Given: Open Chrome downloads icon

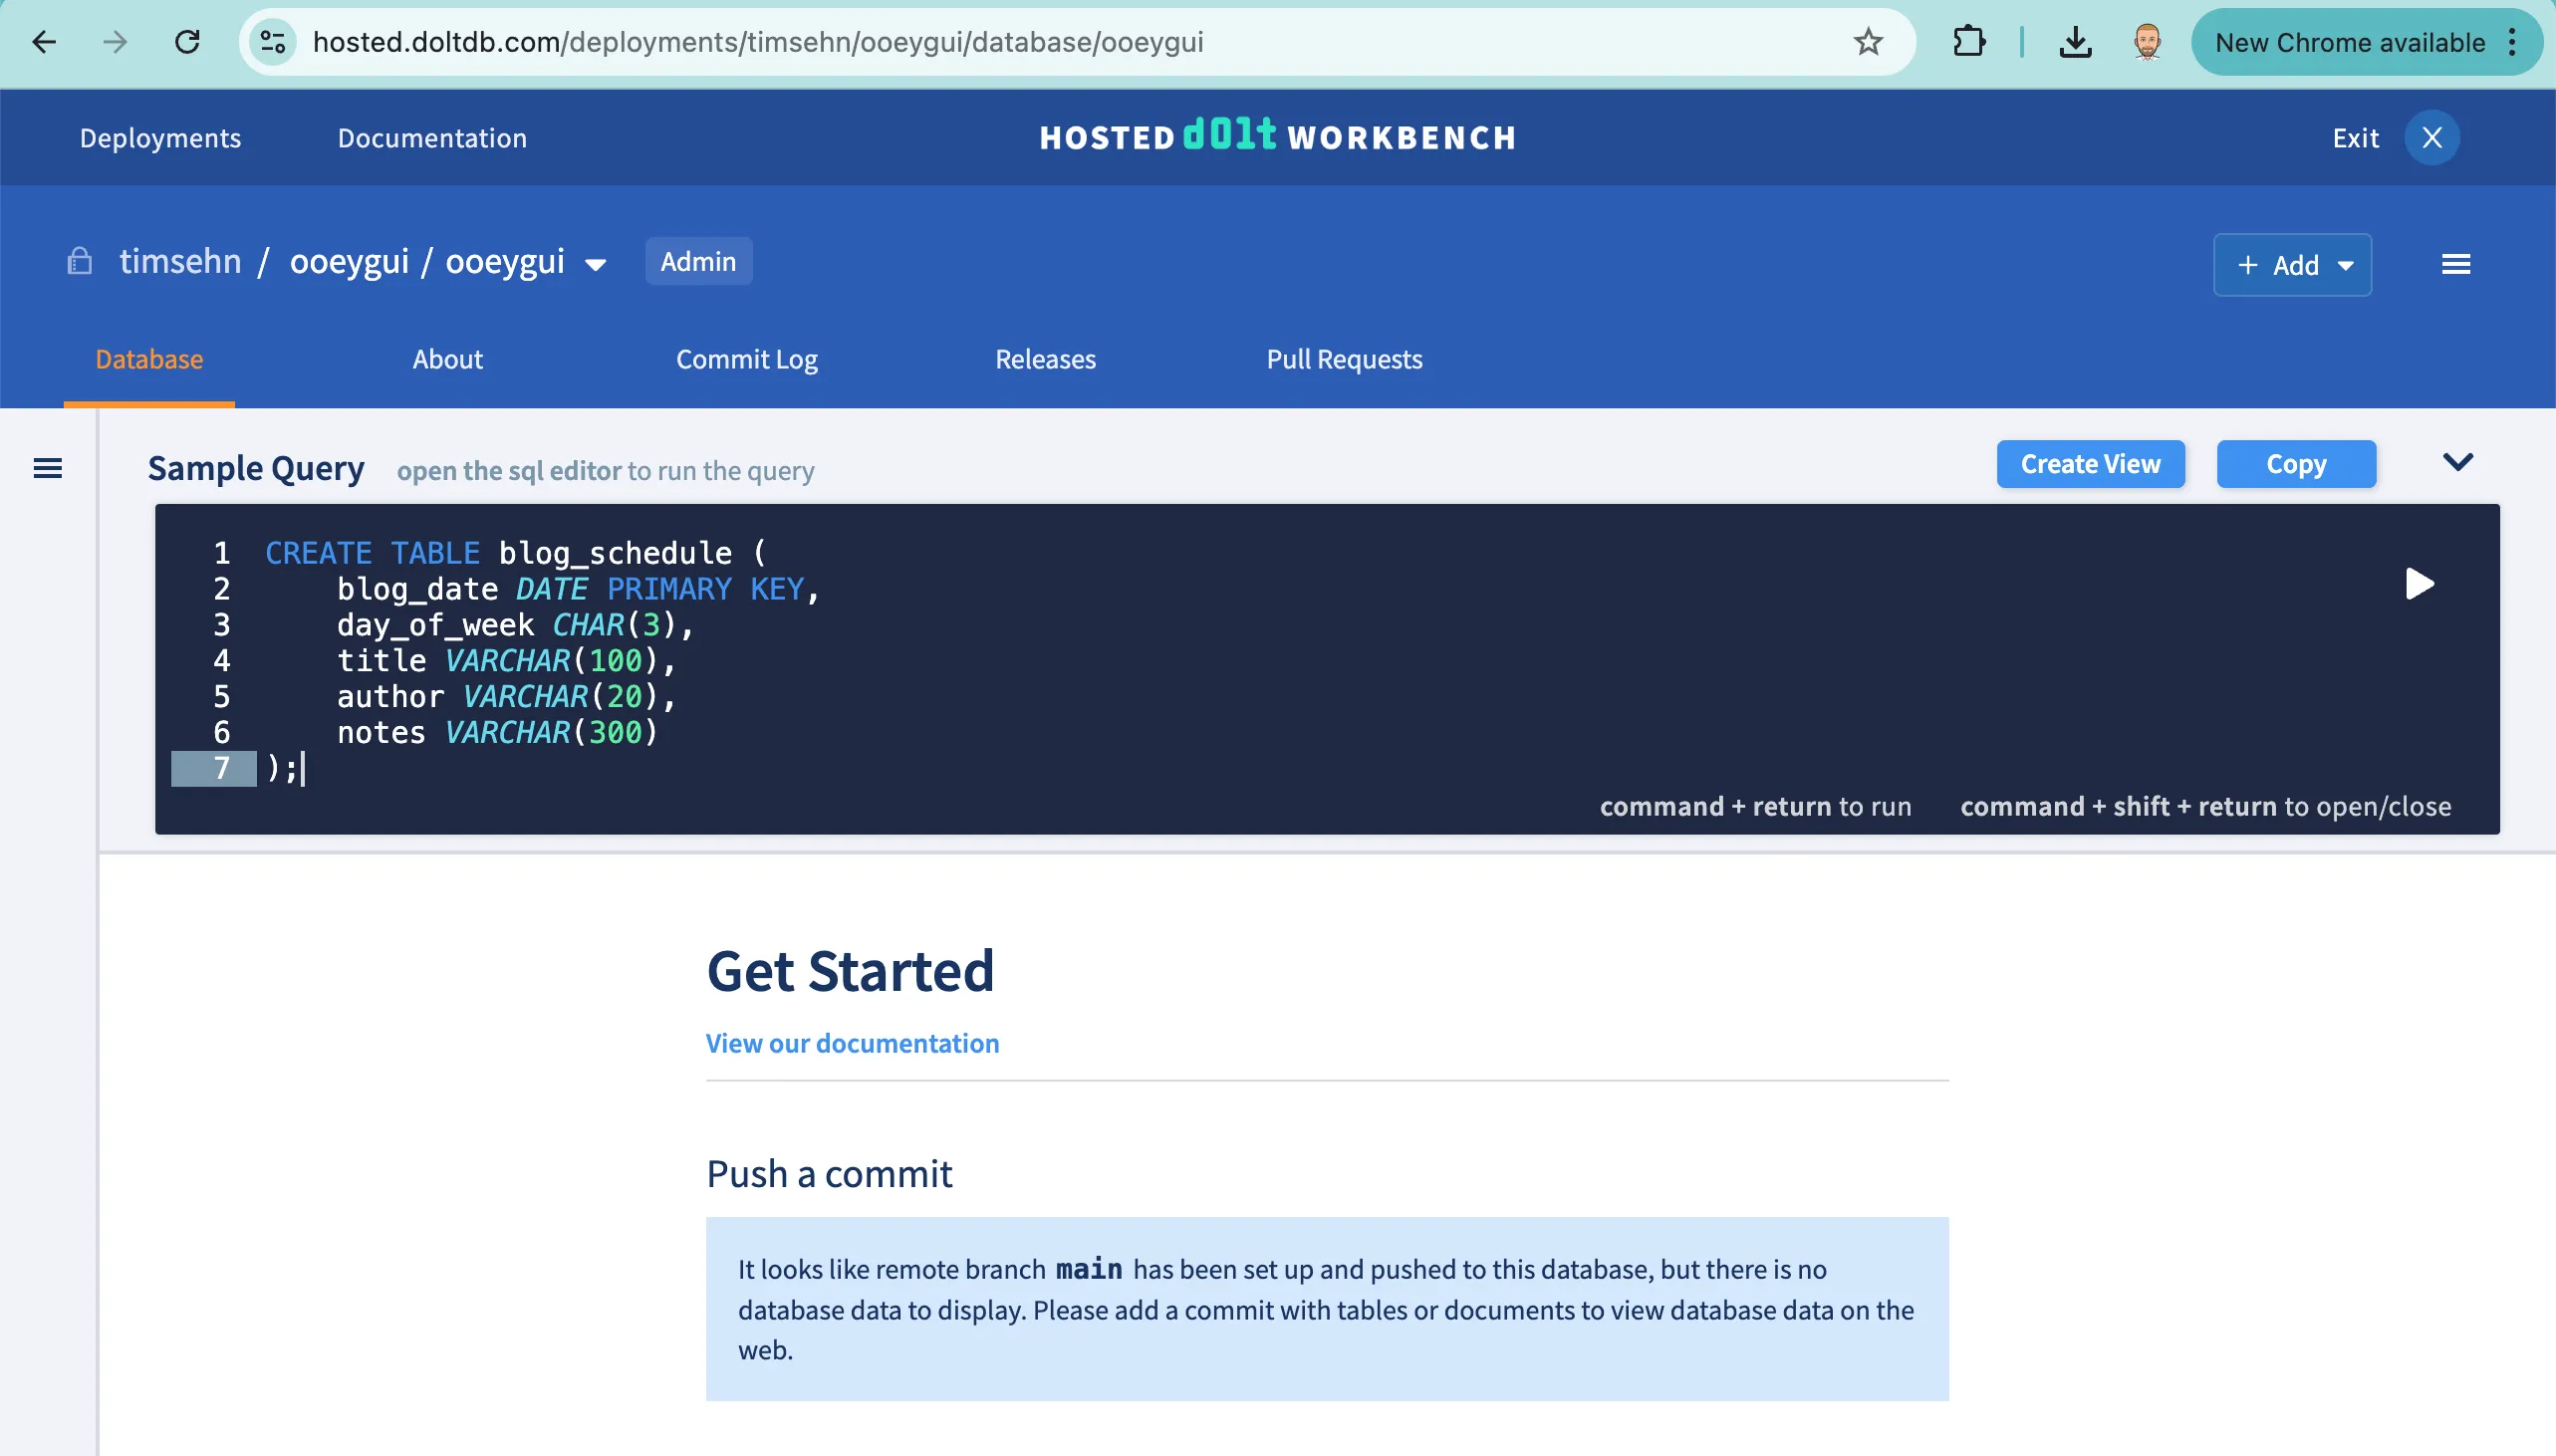Looking at the screenshot, I should 2075,42.
